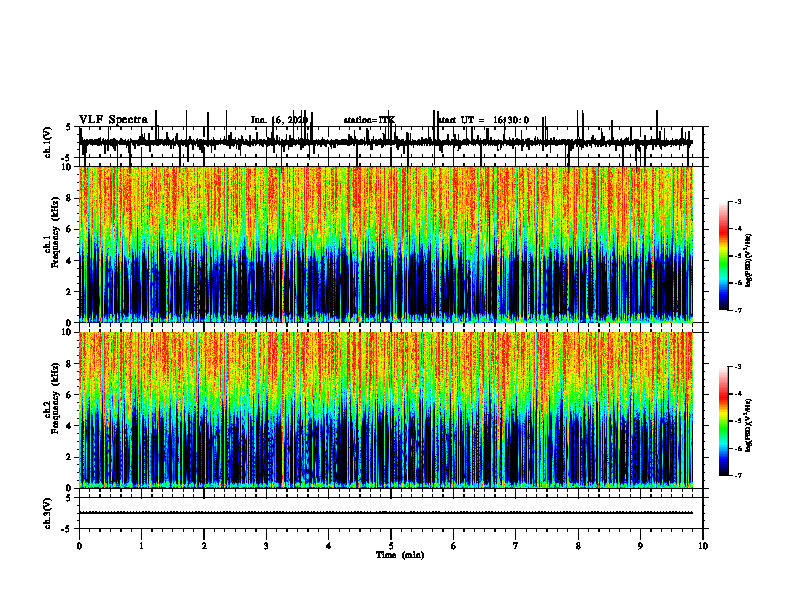Click the '0' tick on the time axis
This screenshot has height=612, width=792.
click(x=79, y=546)
